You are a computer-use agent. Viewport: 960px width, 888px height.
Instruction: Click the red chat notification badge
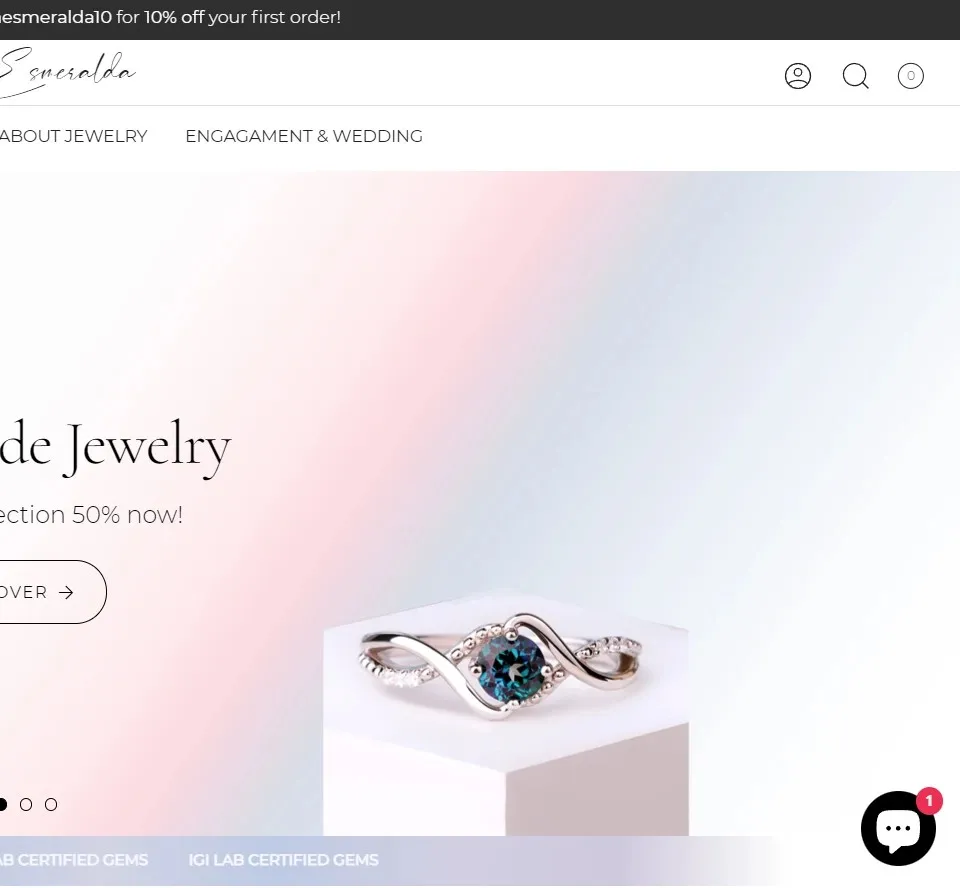929,800
